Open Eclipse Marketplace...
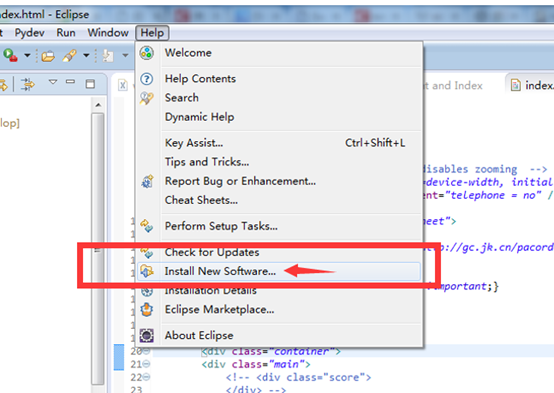 tap(279, 310)
